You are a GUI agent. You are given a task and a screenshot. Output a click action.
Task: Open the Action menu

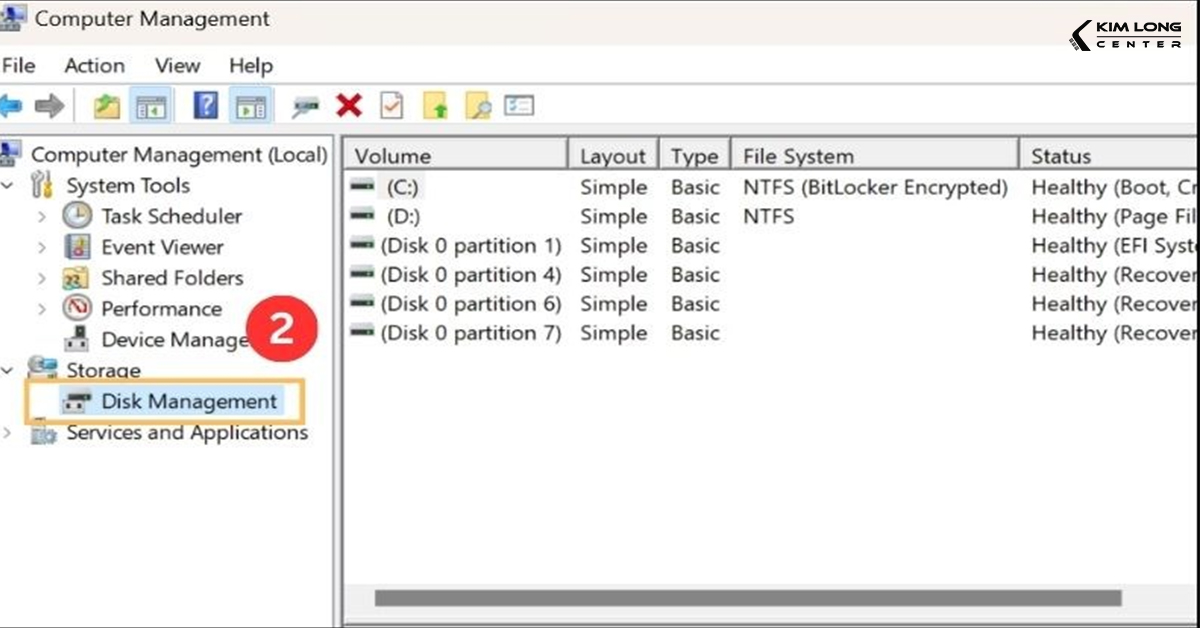(x=94, y=66)
